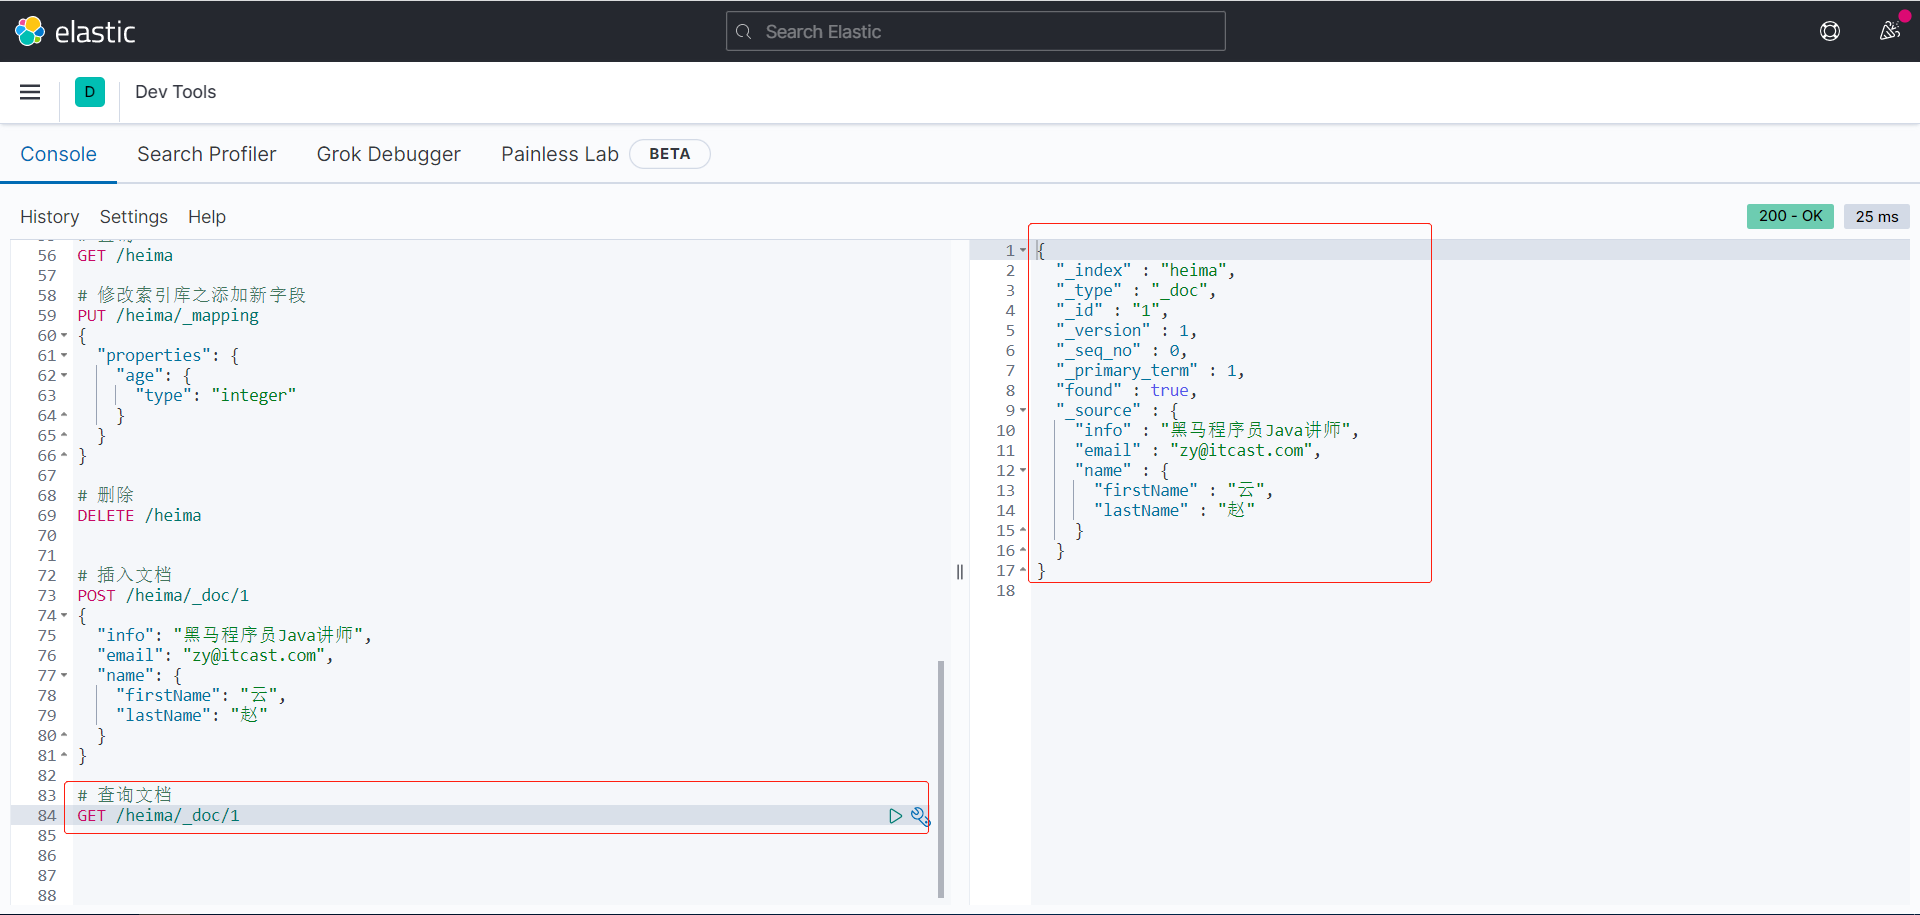Click the 200 - OK status badge
The image size is (1920, 915).
pos(1790,216)
